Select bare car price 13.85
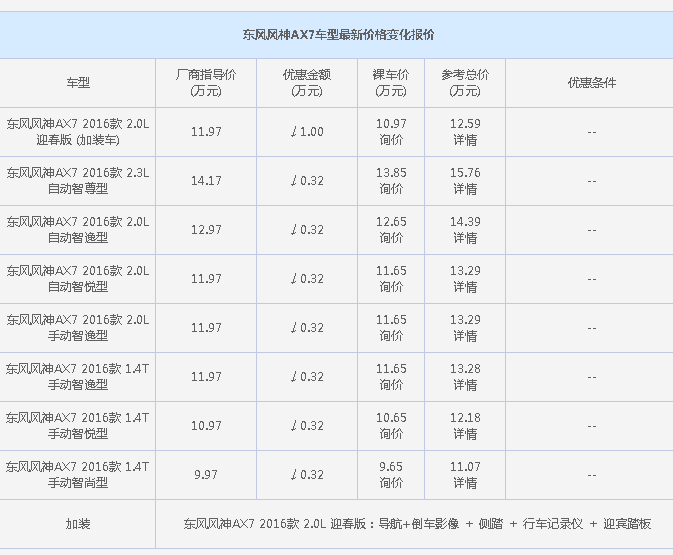This screenshot has width=673, height=555. click(x=391, y=173)
